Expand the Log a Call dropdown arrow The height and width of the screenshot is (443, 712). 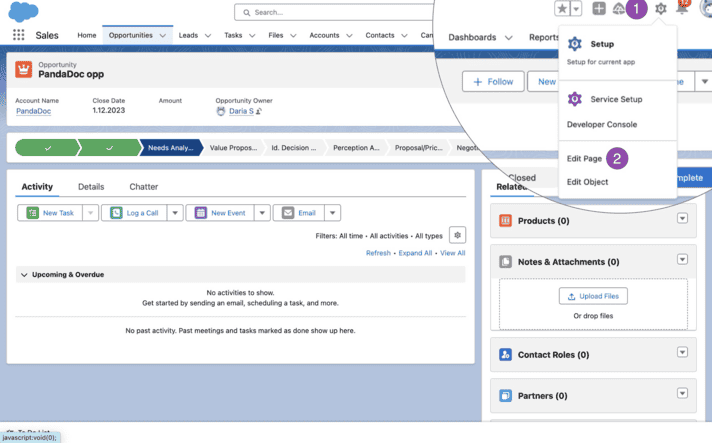coord(175,213)
